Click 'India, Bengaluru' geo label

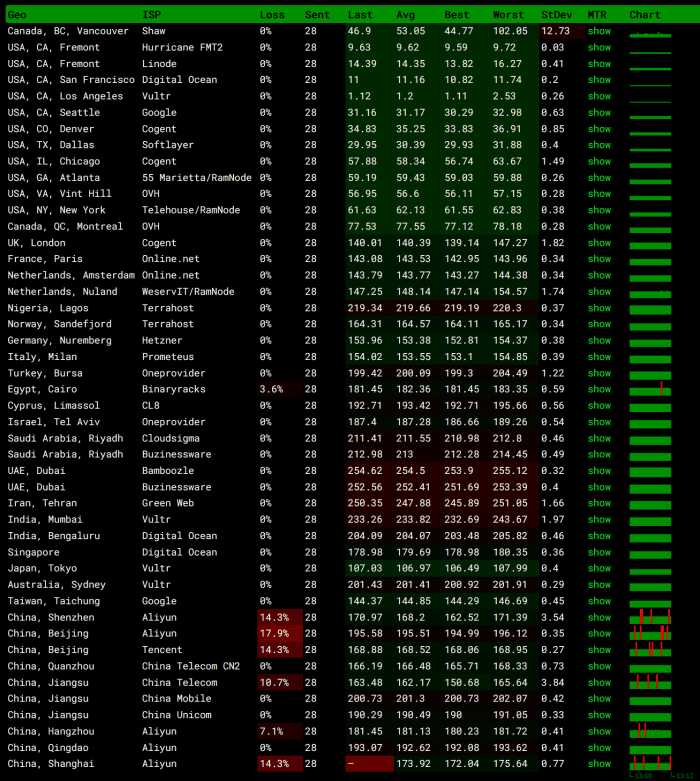pyautogui.click(x=53, y=536)
